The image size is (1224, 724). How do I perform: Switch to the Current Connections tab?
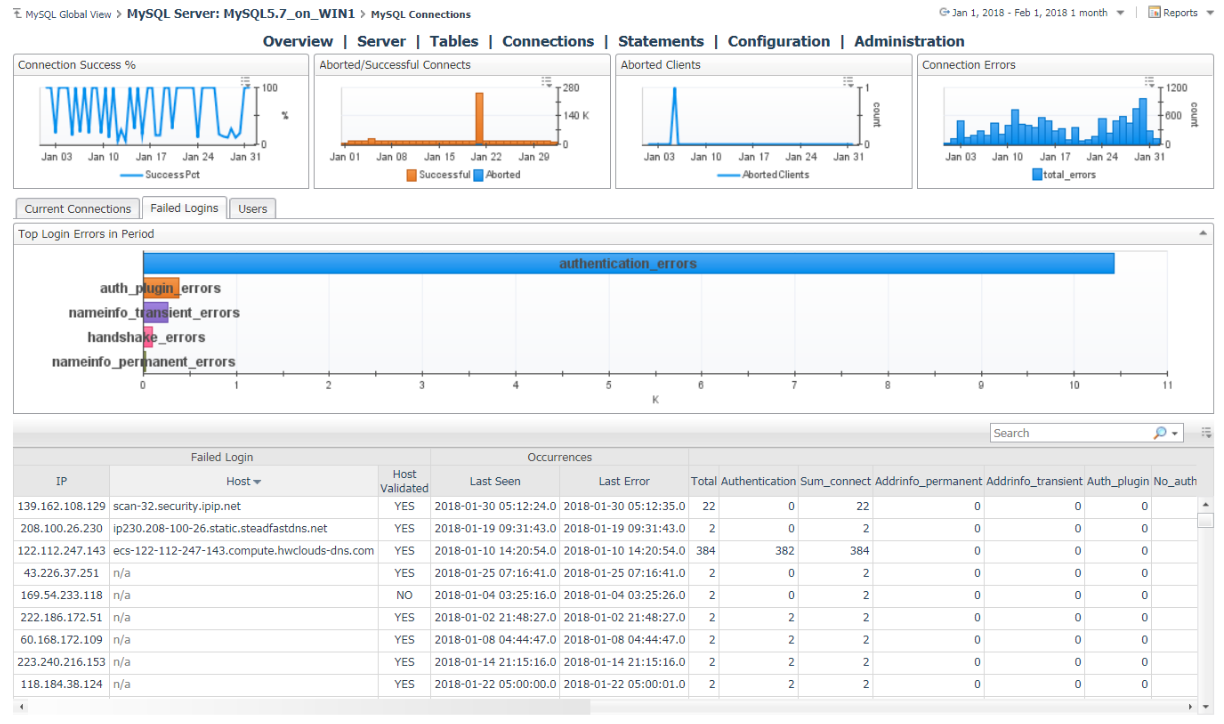[78, 209]
